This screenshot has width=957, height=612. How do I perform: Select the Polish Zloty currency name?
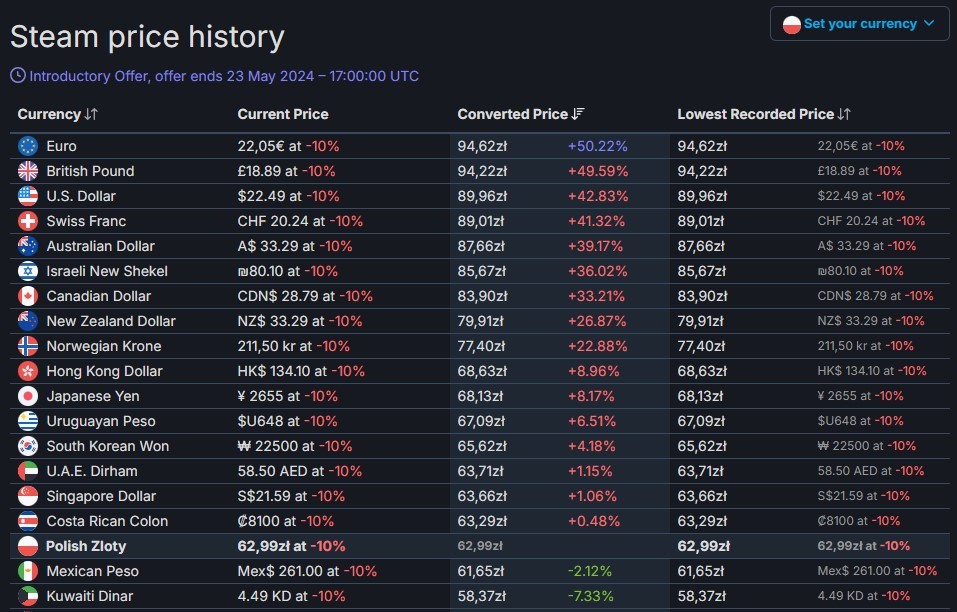(86, 547)
